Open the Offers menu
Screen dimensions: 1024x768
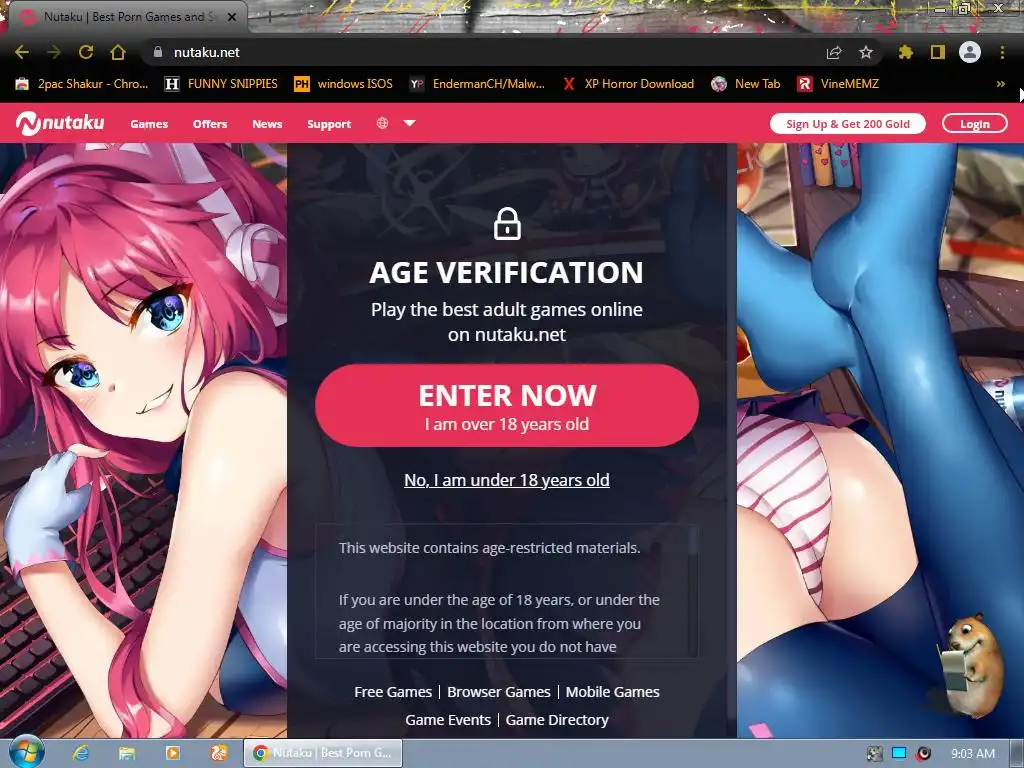click(x=210, y=123)
